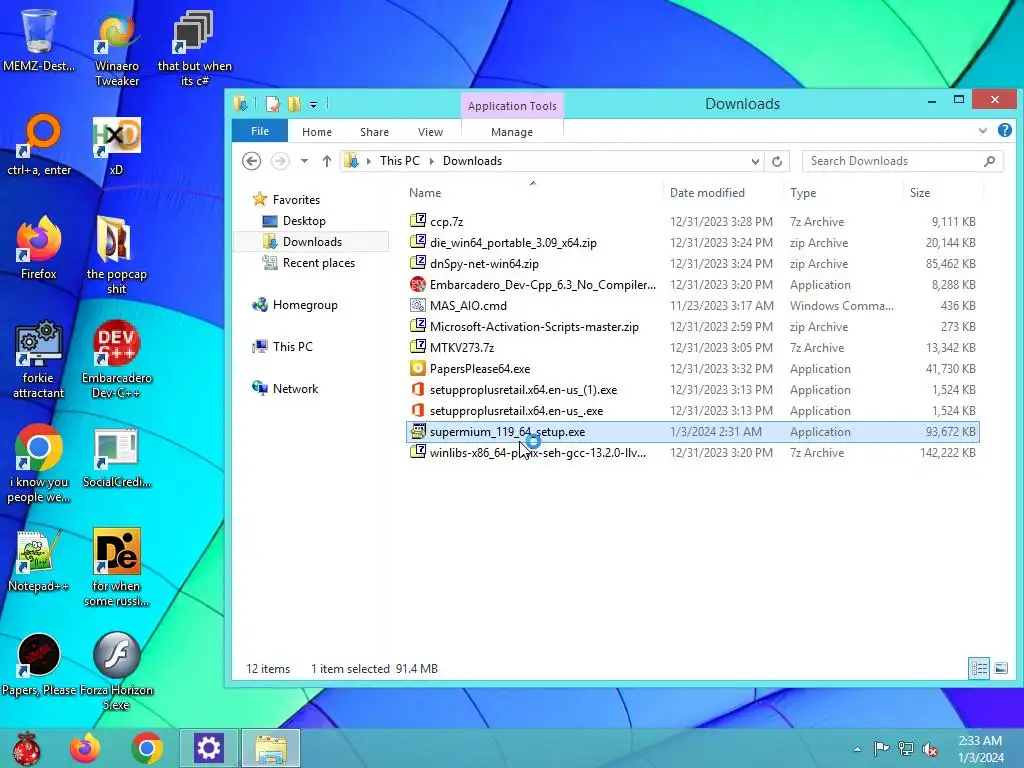
Task: Sort files by Type column header
Action: (x=843, y=193)
